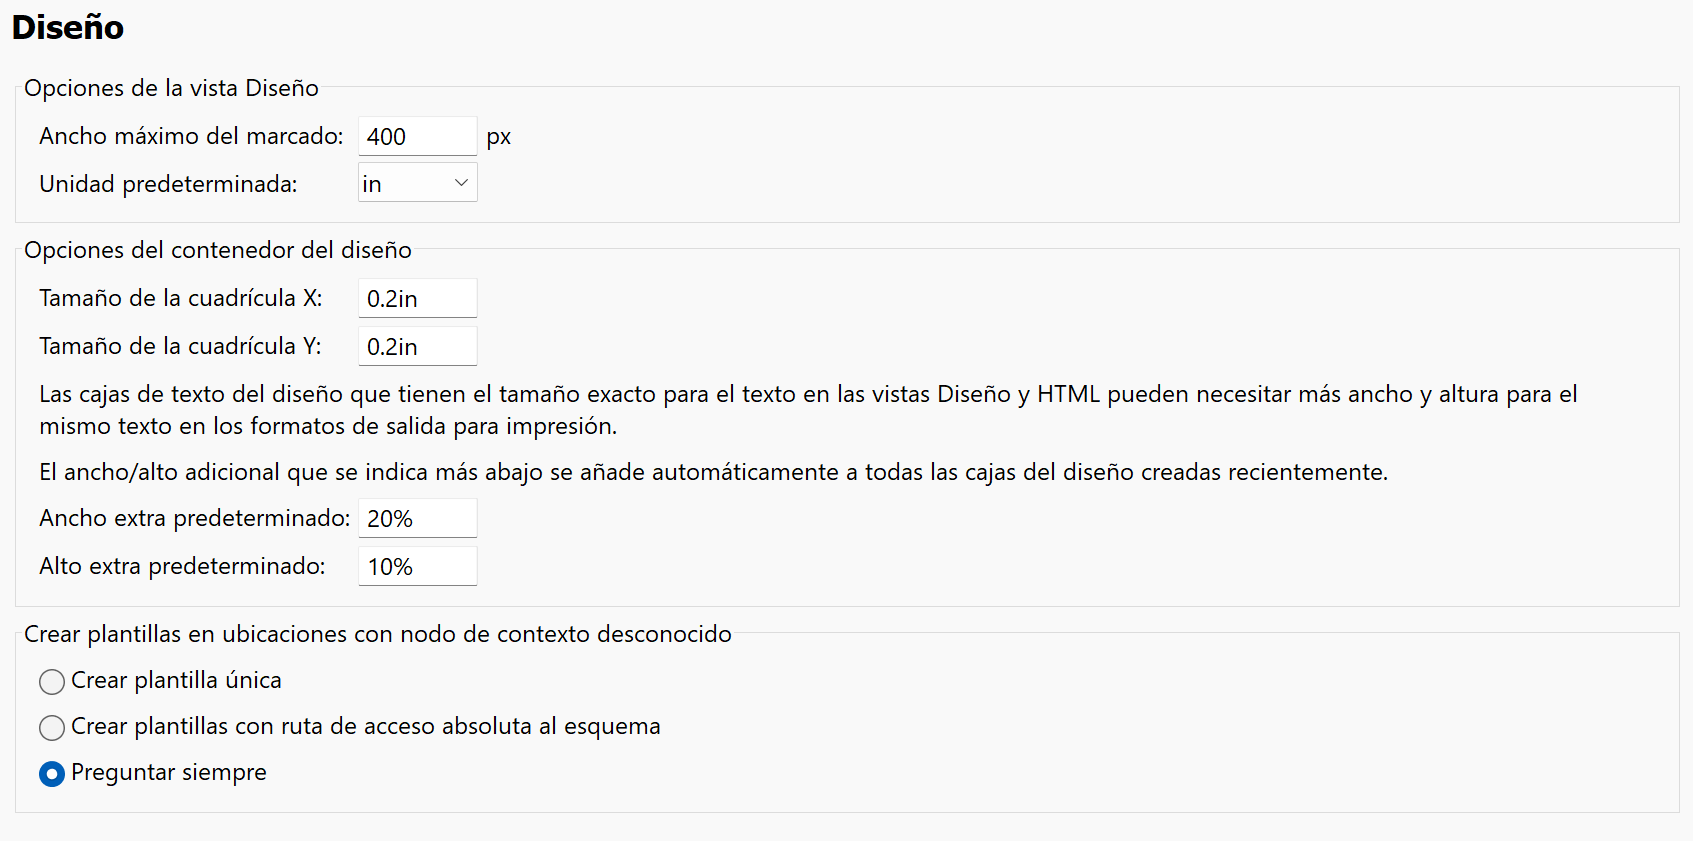Click the 'Diseño' heading
The width and height of the screenshot is (1693, 841).
click(68, 27)
